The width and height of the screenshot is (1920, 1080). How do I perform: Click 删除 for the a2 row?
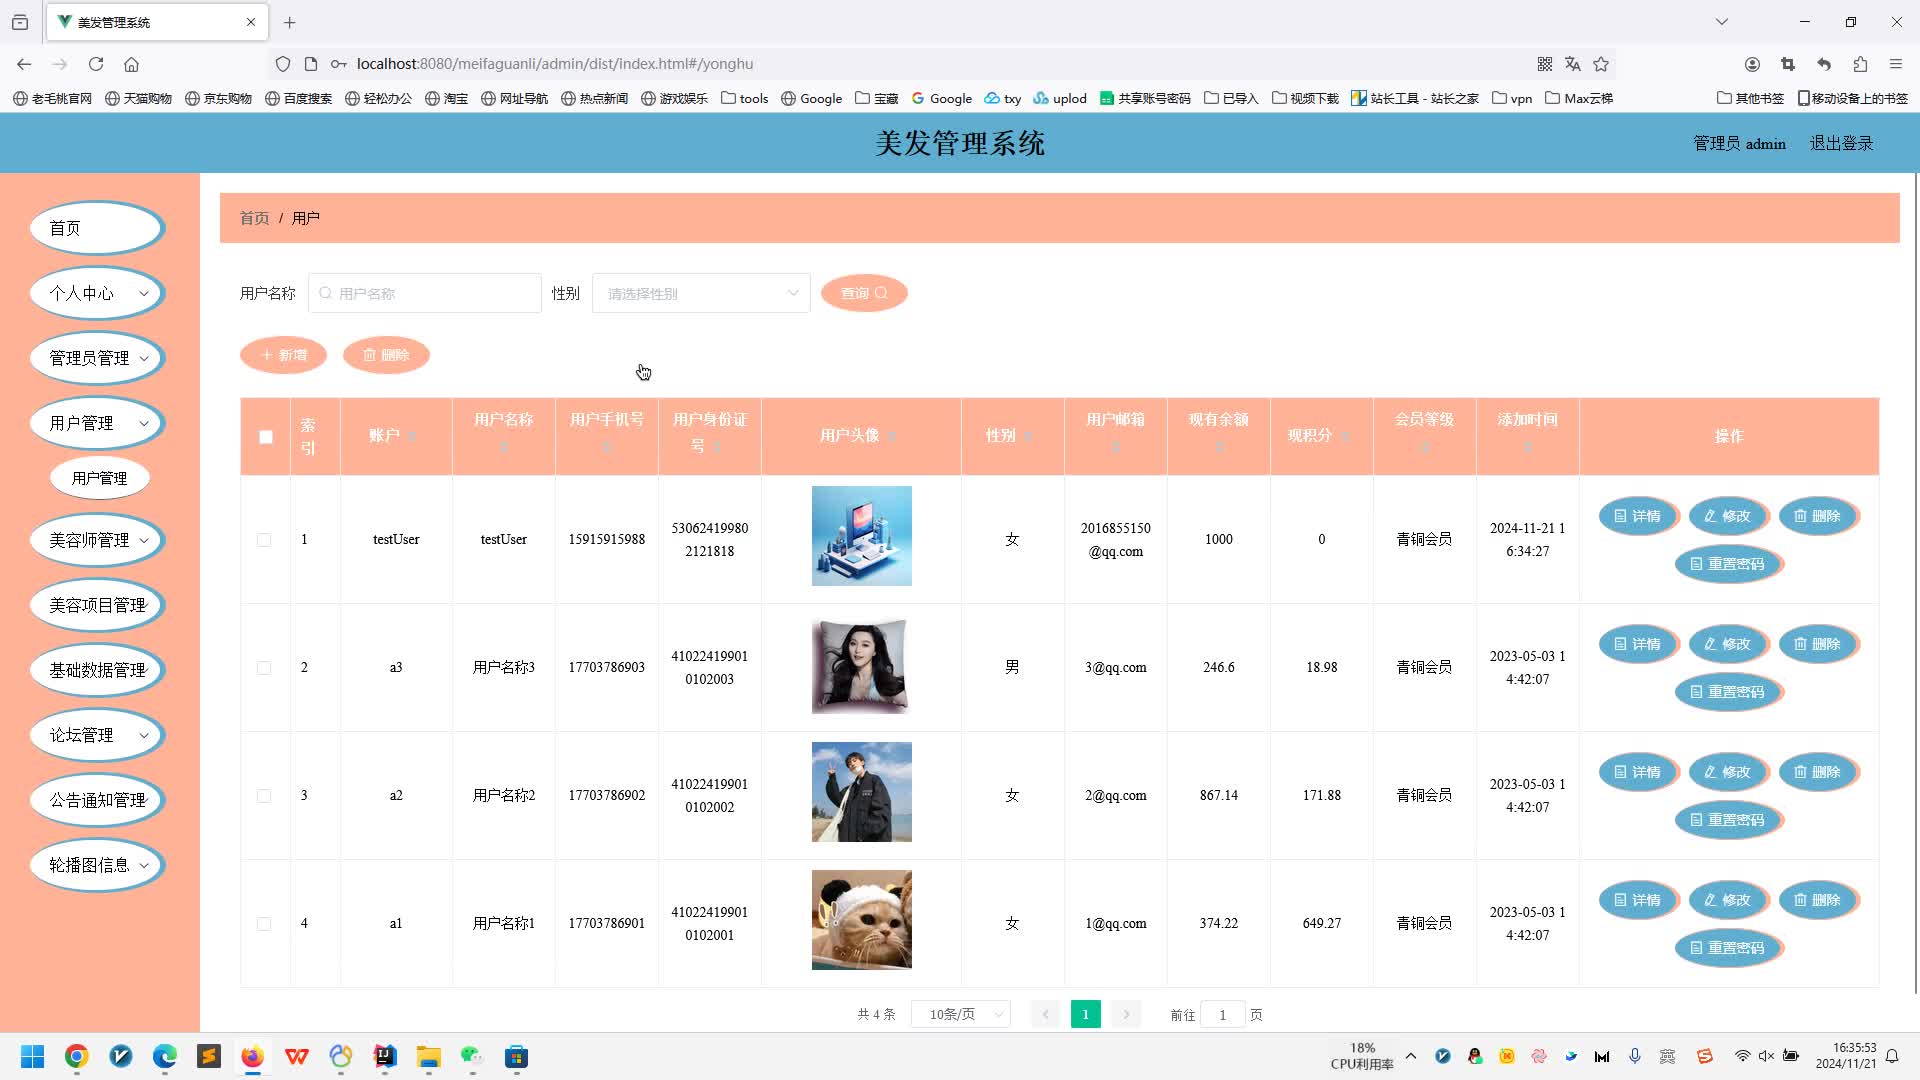click(1818, 772)
